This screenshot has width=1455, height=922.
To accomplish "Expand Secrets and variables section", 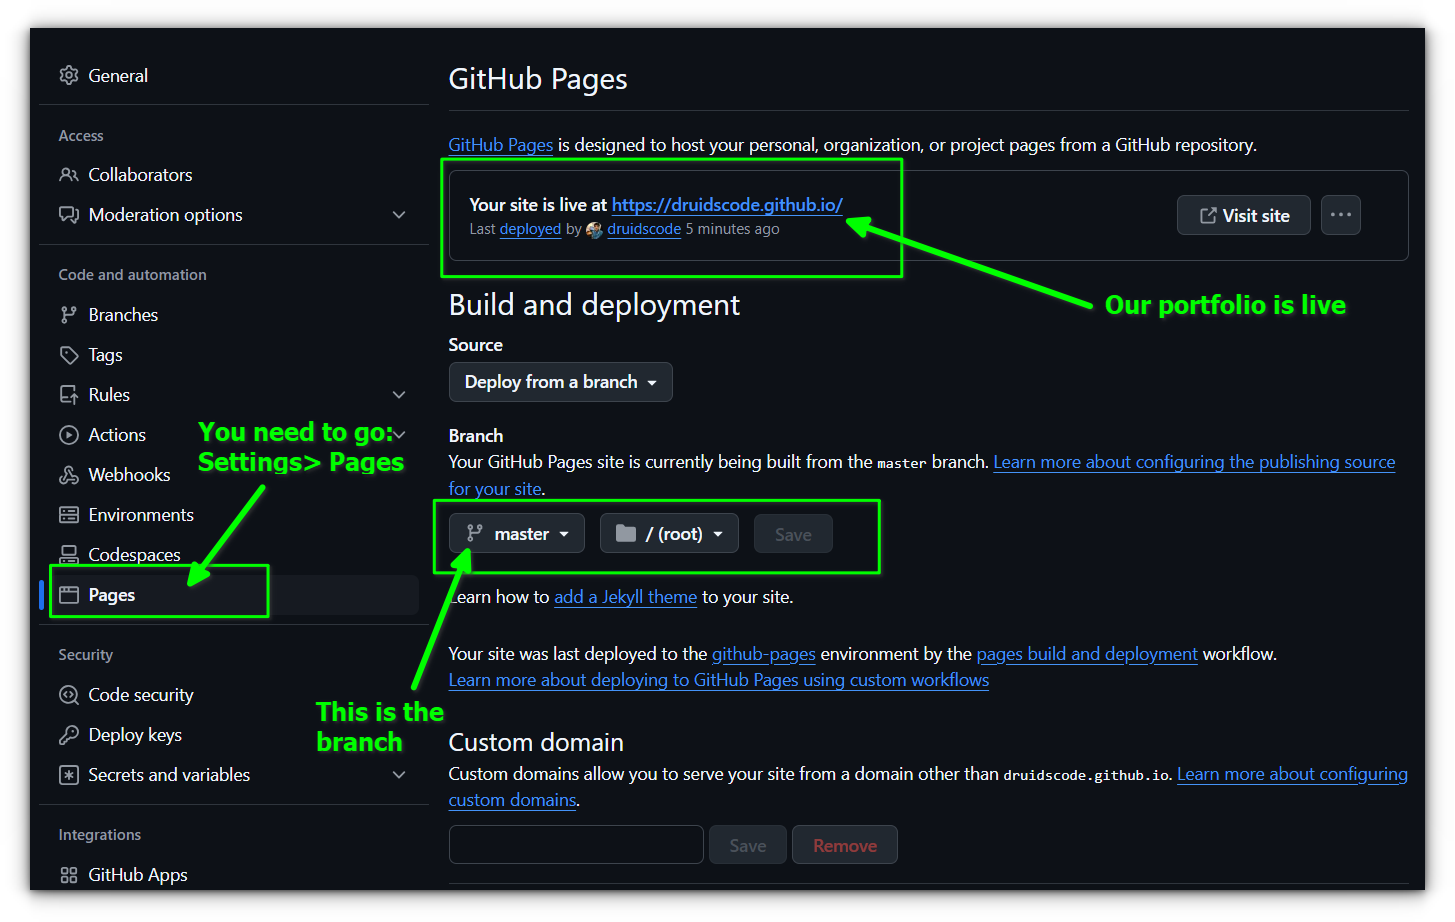I will [x=399, y=775].
